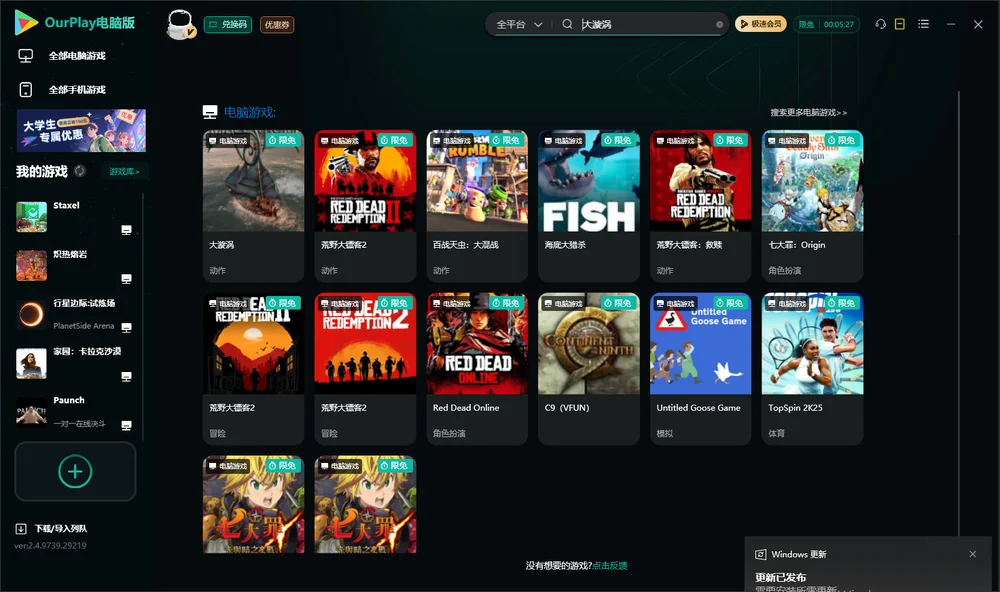This screenshot has height=592, width=1000.
Task: Open customer service headset icon
Action: [881, 24]
